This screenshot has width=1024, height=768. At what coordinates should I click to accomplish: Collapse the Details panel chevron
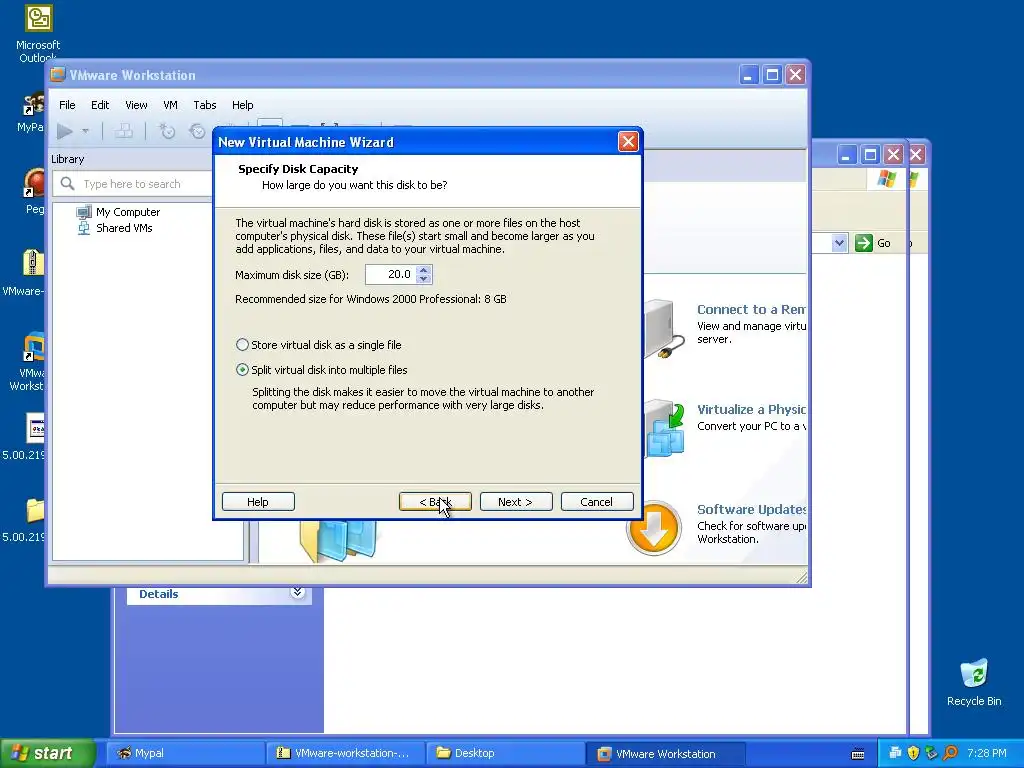(x=297, y=592)
